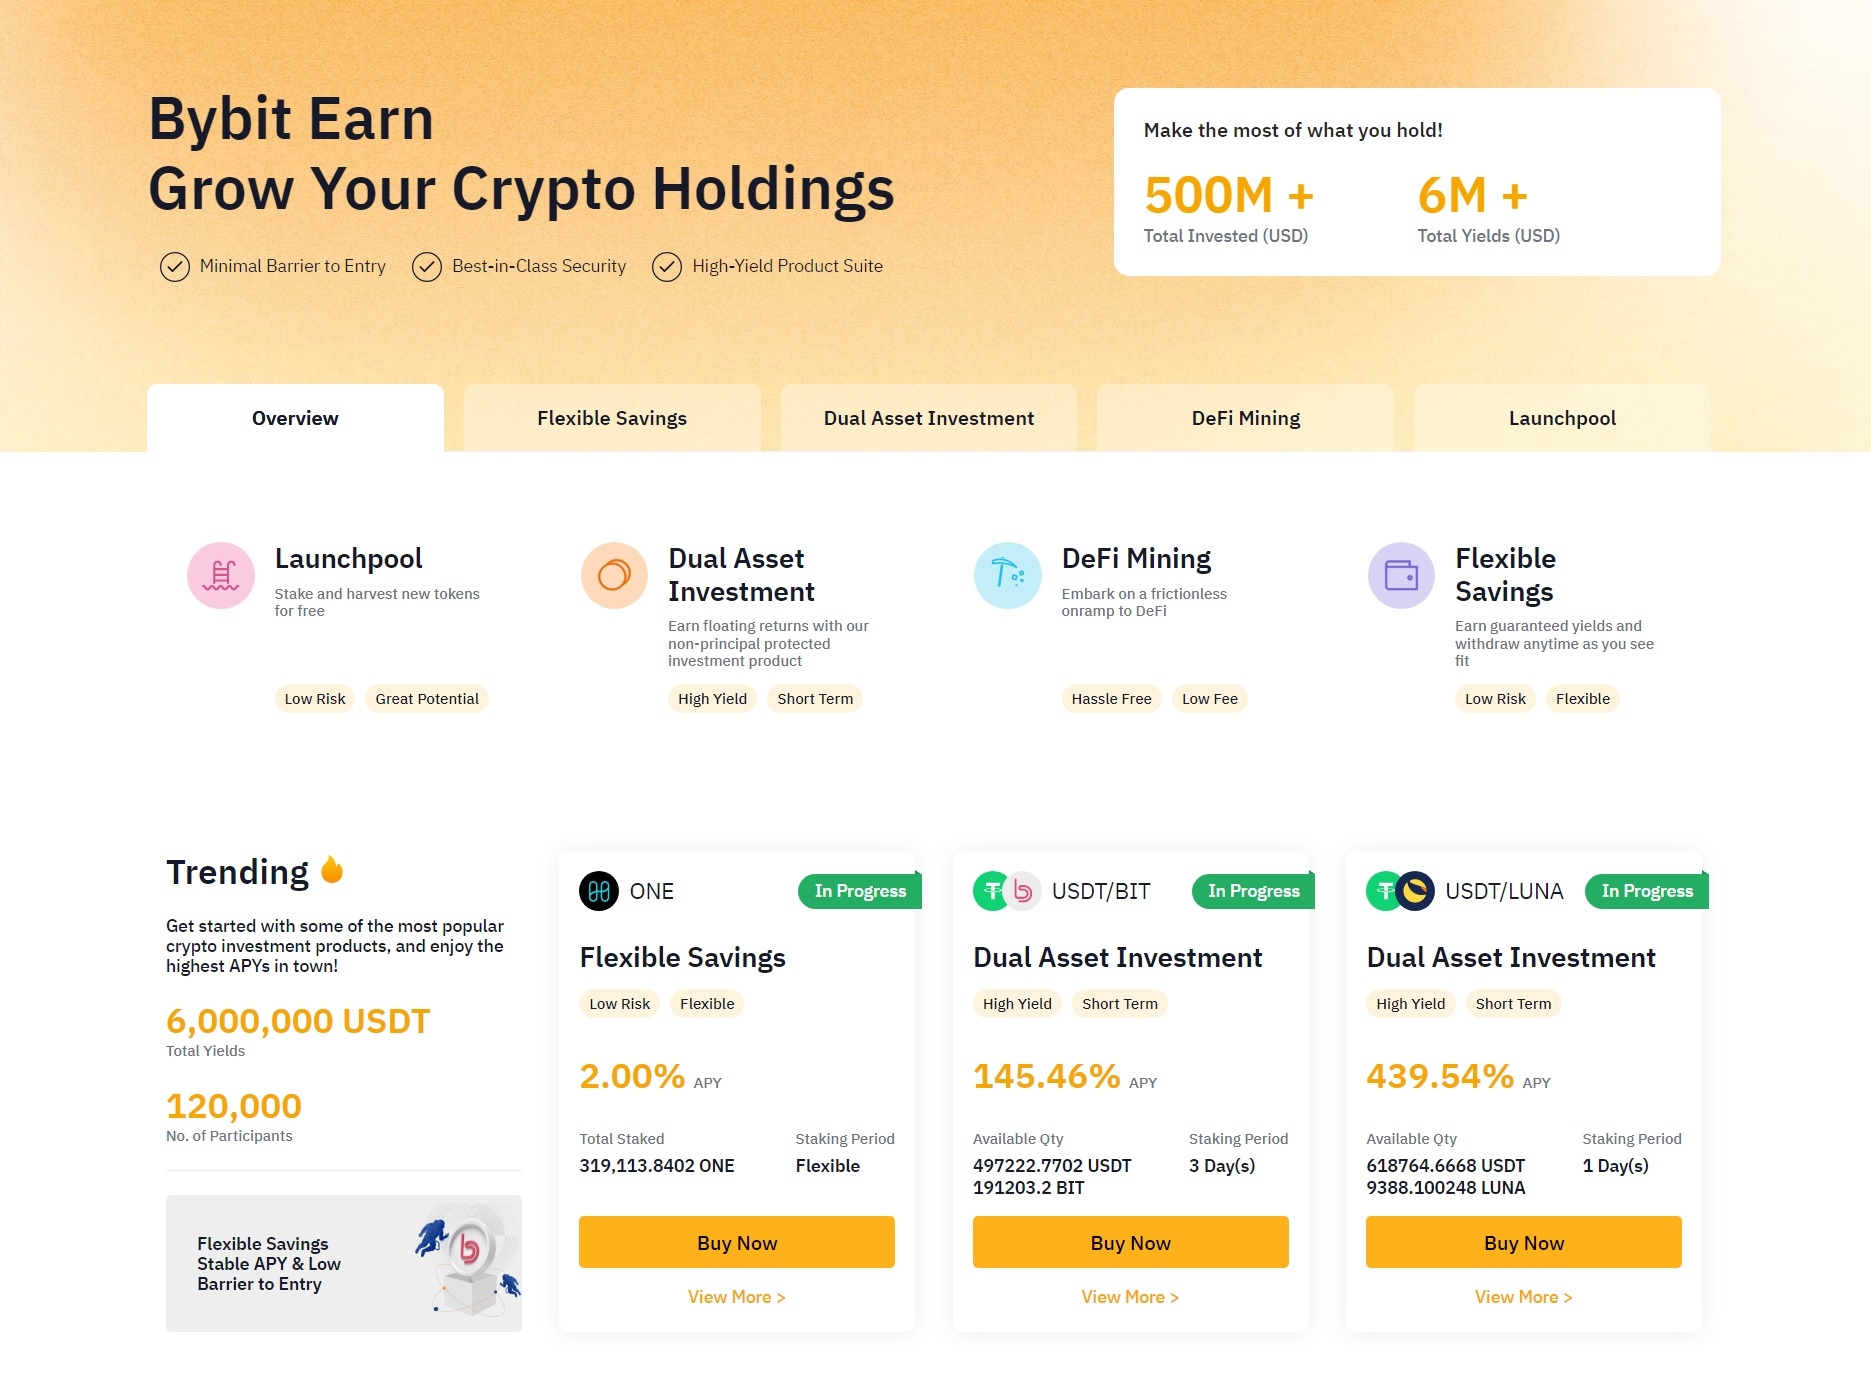
Task: Click the blue DeFi Mining pickaxe icon
Action: click(1007, 575)
